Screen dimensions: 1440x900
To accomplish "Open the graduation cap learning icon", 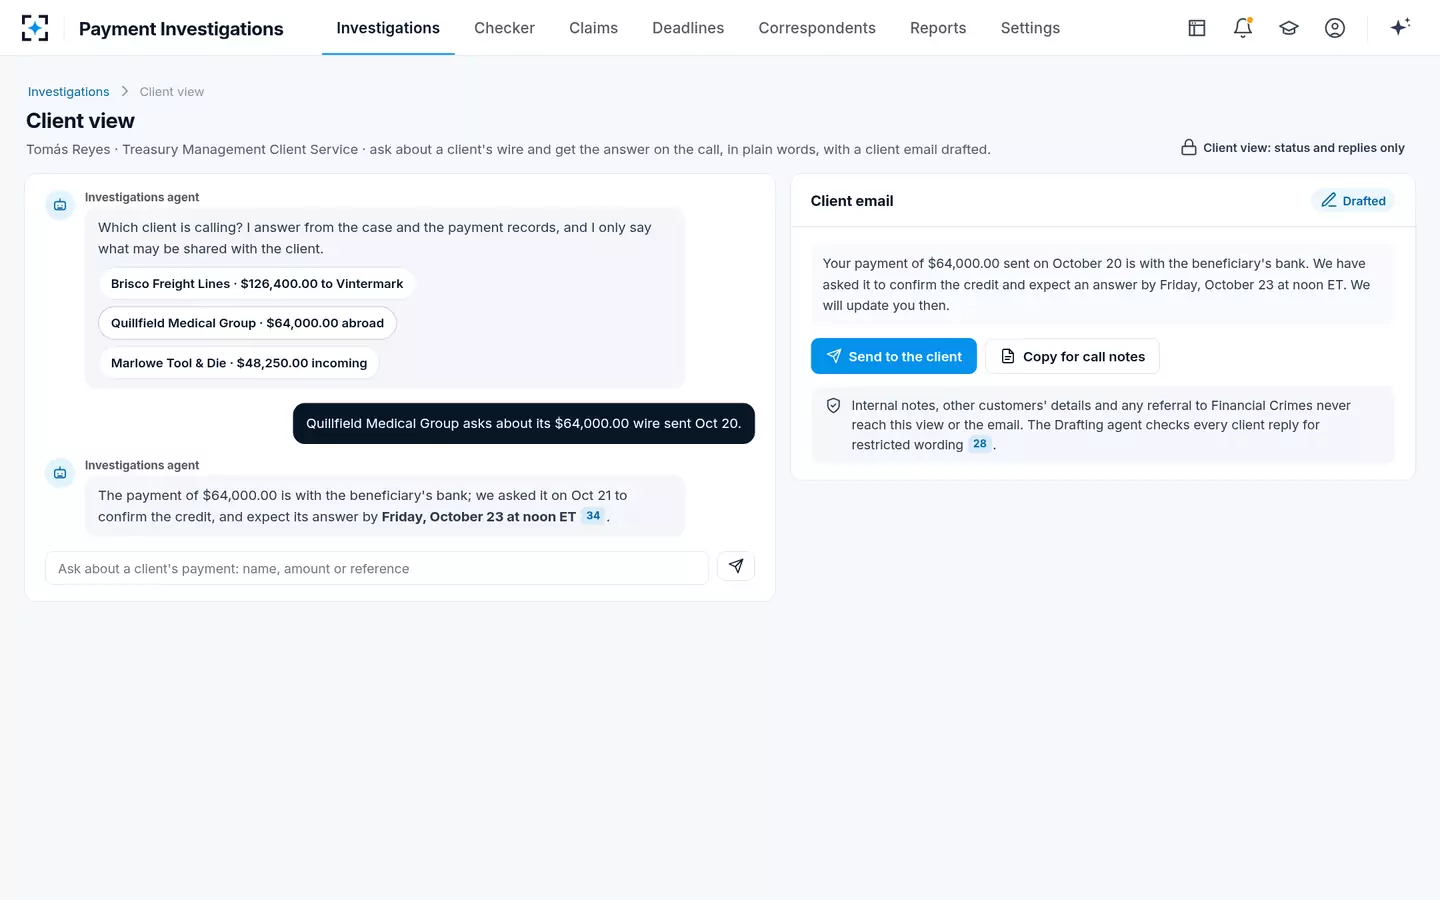I will (x=1289, y=28).
